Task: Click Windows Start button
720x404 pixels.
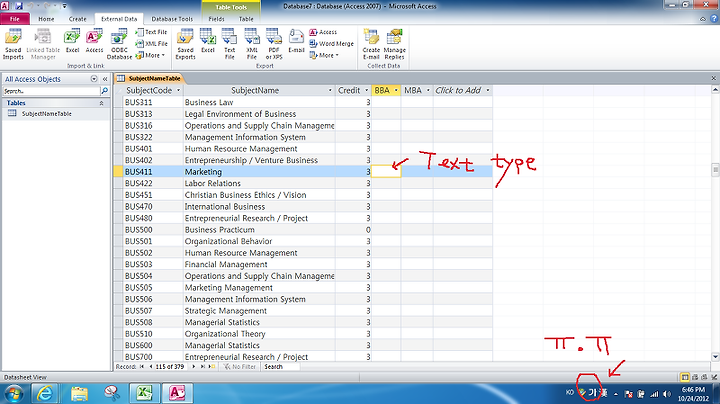Action: (x=13, y=393)
